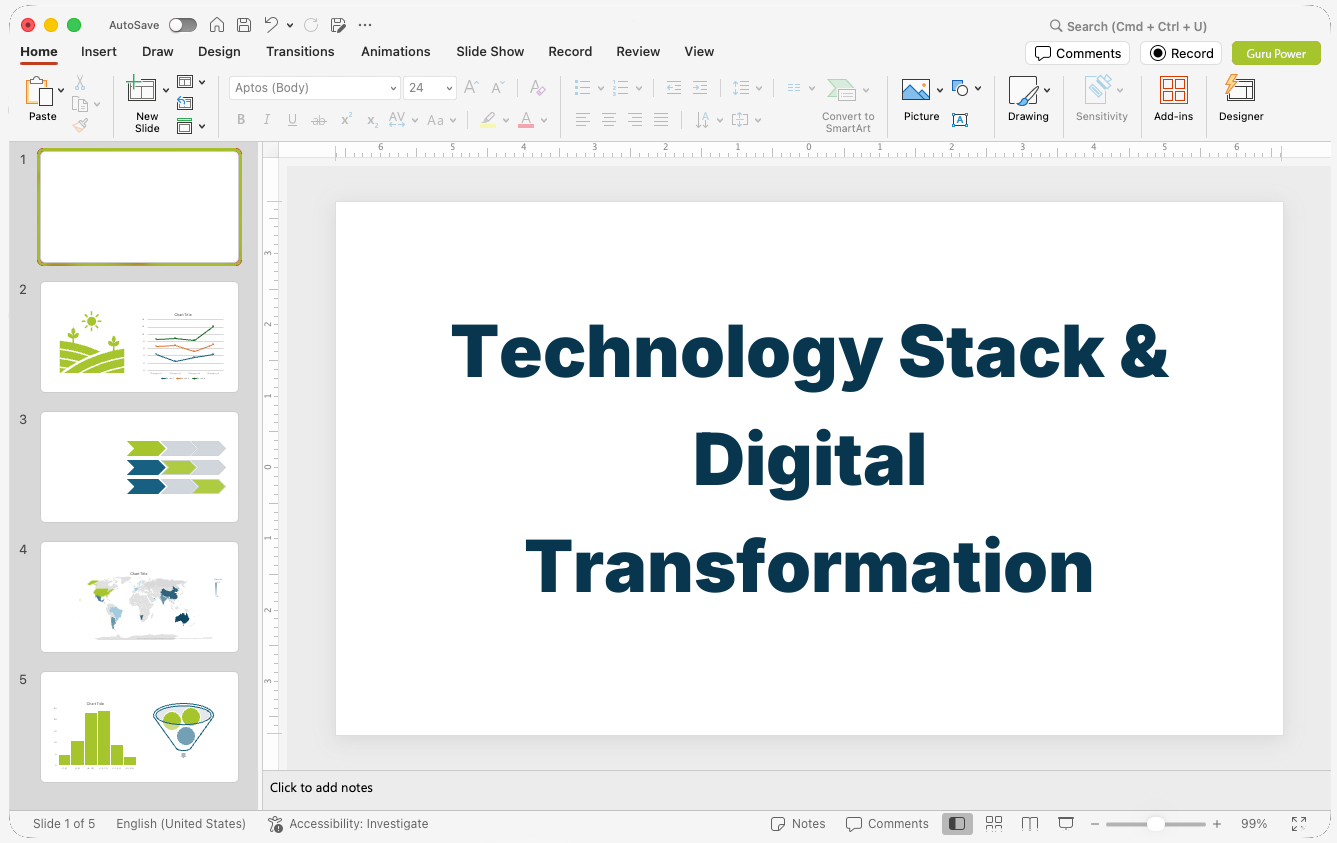1337x843 pixels.
Task: Expand the Undo history arrow
Action: point(290,25)
